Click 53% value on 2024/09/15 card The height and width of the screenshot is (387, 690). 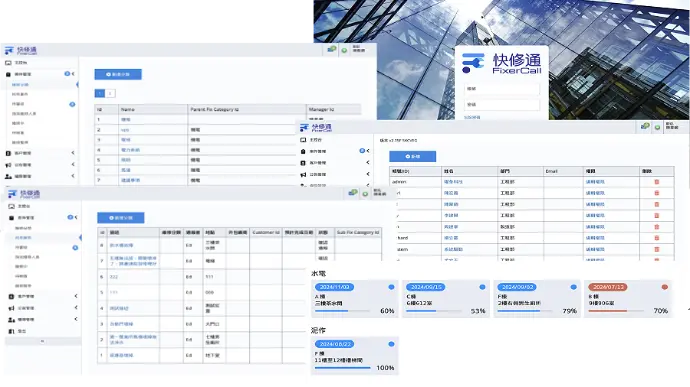pos(478,311)
